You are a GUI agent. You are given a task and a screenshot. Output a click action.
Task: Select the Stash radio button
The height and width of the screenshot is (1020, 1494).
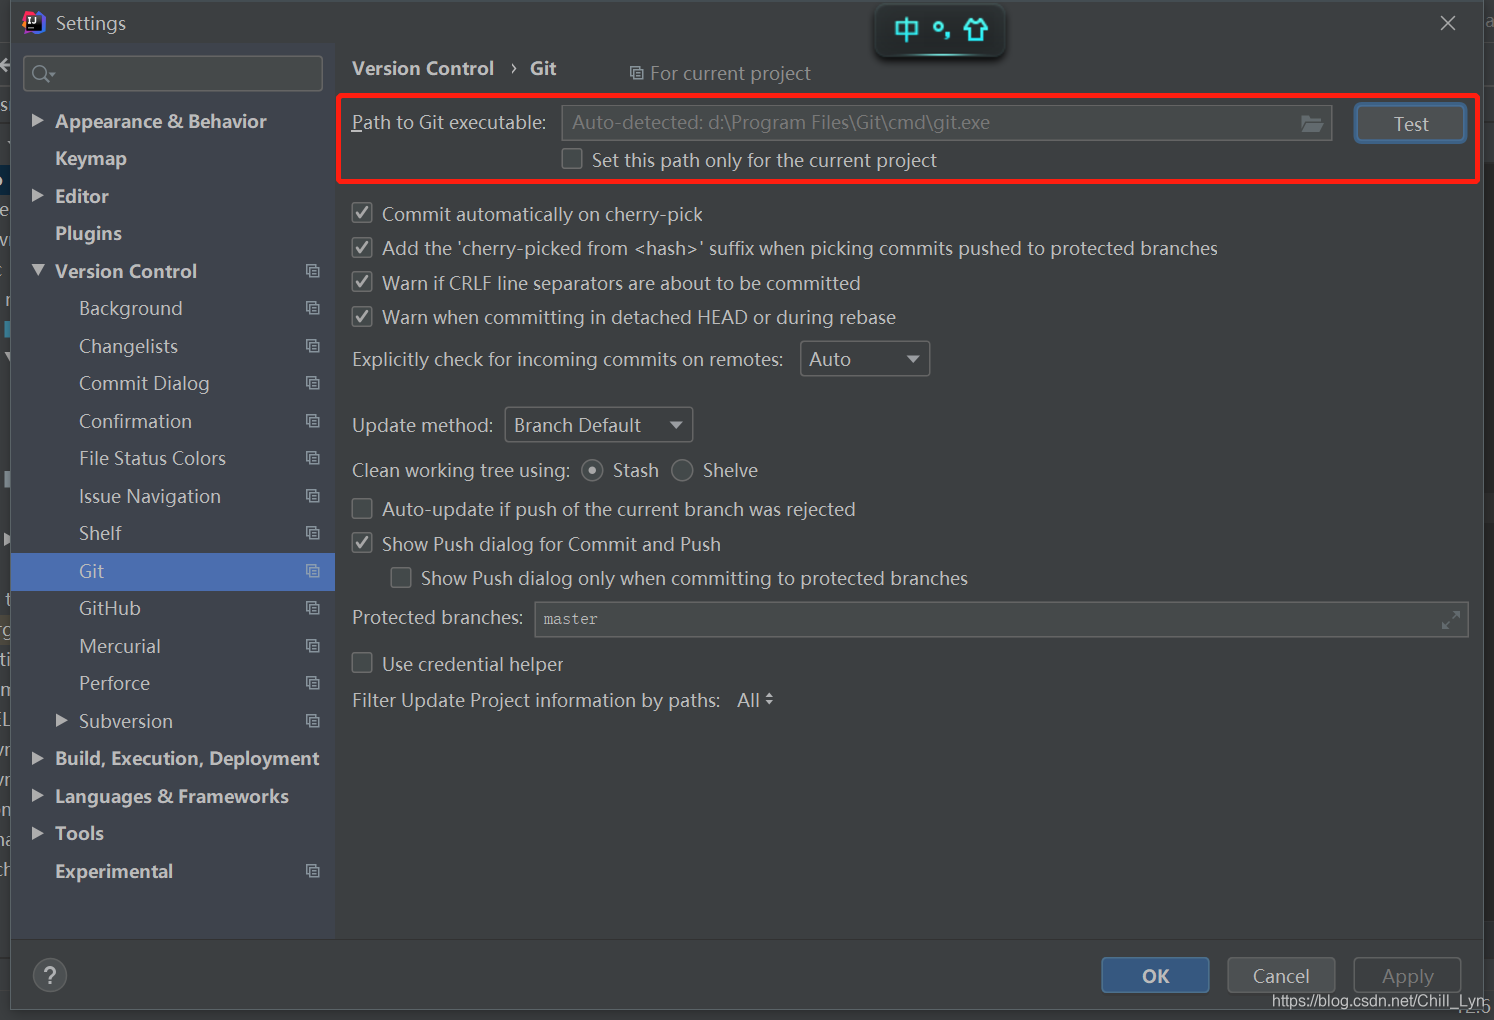(592, 470)
